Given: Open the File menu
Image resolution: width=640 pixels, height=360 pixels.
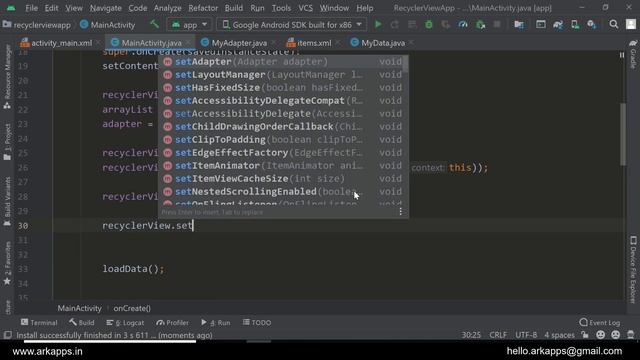Looking at the screenshot, I should click(x=31, y=8).
